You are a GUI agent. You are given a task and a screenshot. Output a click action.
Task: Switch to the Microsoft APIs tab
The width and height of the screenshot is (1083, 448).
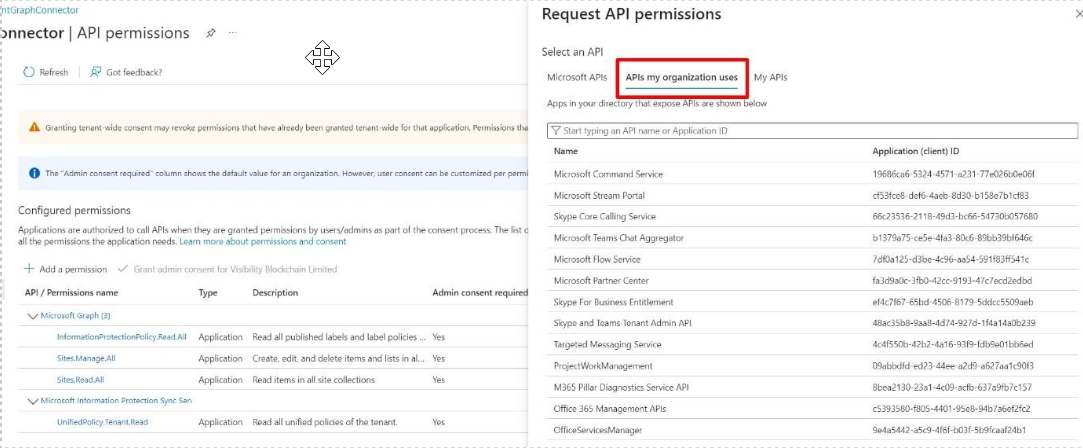577,77
